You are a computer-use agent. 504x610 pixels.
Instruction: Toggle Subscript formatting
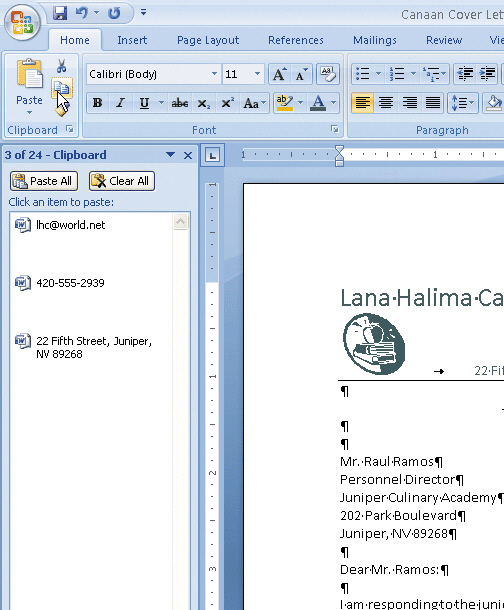(203, 103)
